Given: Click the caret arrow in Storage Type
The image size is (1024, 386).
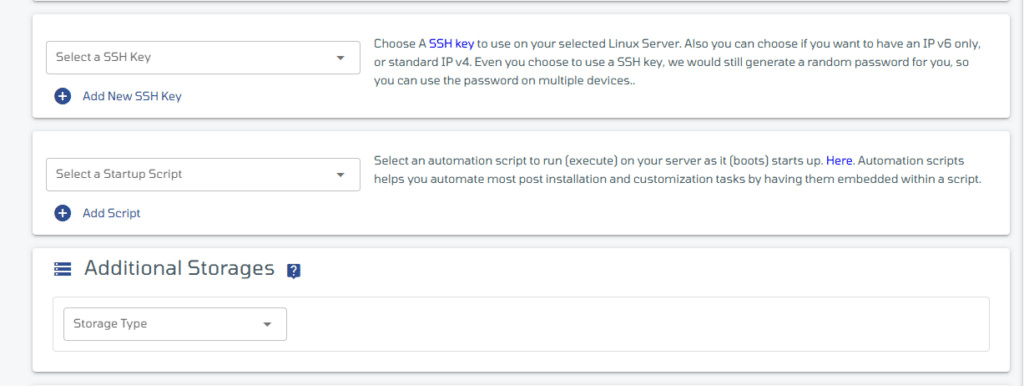Looking at the screenshot, I should tap(266, 324).
